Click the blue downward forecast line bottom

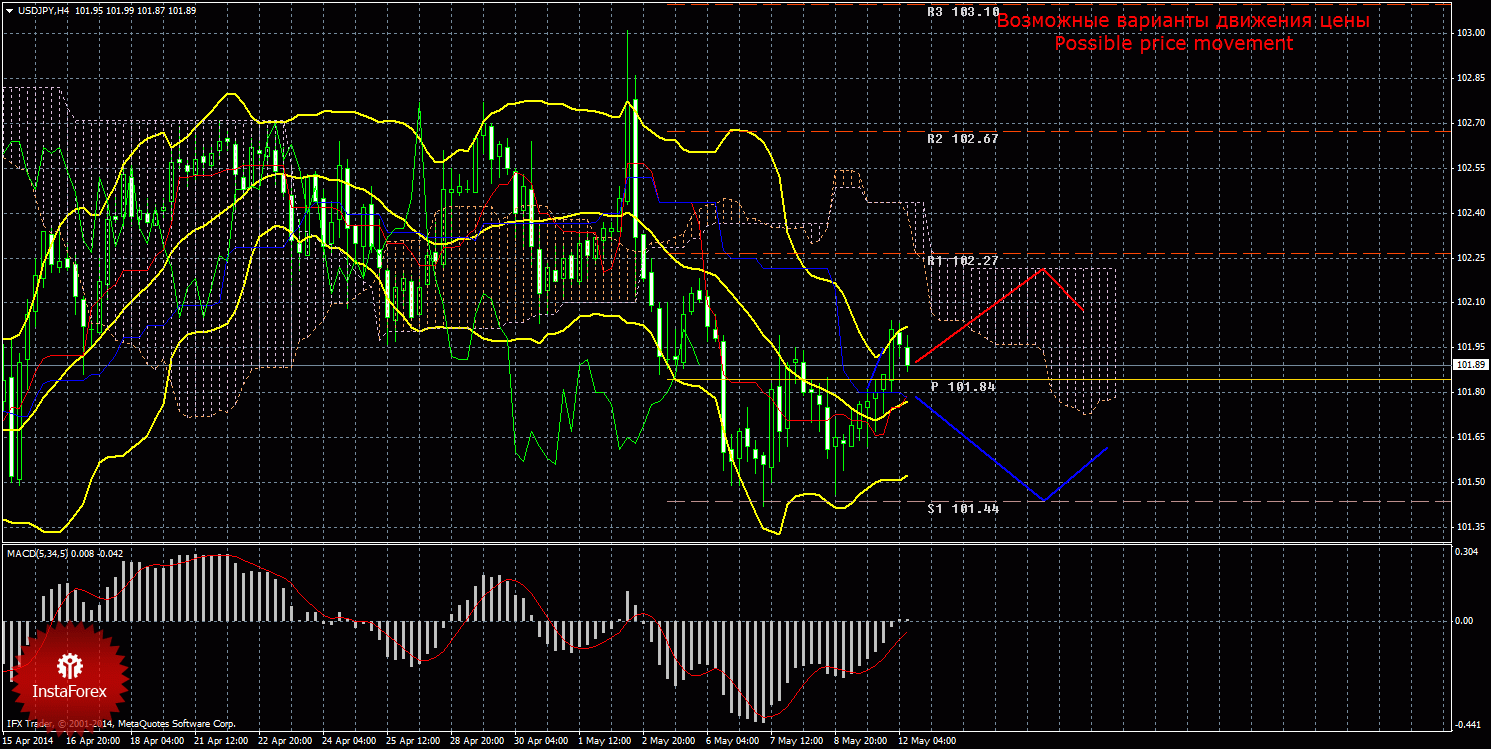tap(1043, 500)
